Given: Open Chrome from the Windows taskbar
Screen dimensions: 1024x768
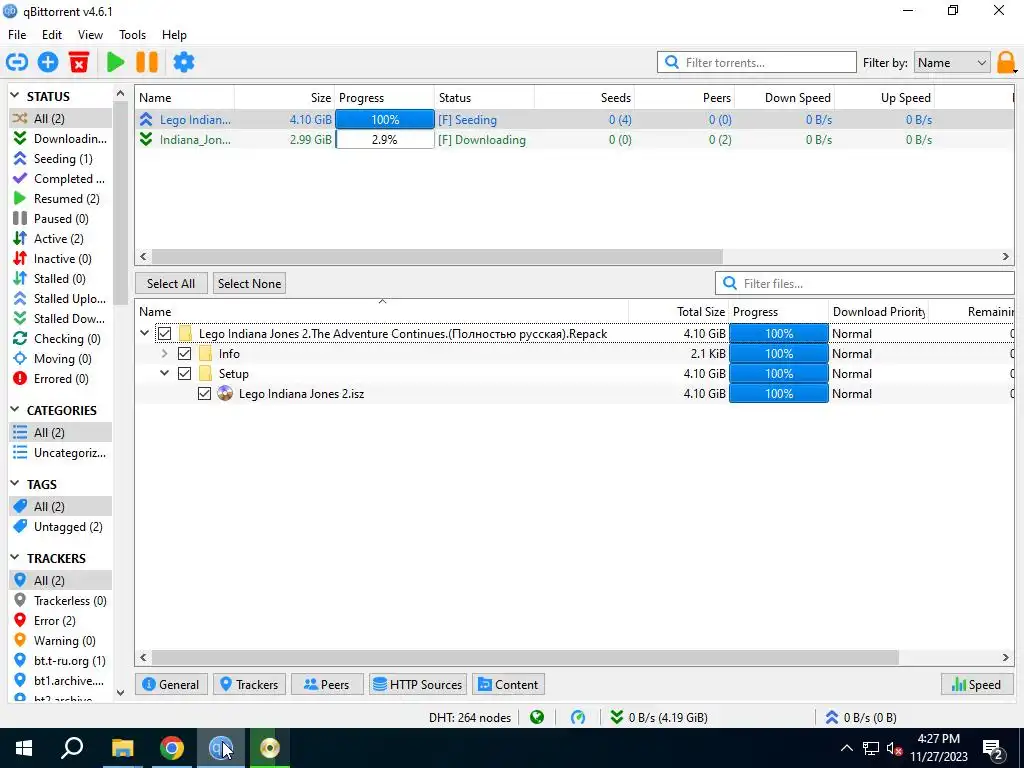Looking at the screenshot, I should (x=172, y=748).
